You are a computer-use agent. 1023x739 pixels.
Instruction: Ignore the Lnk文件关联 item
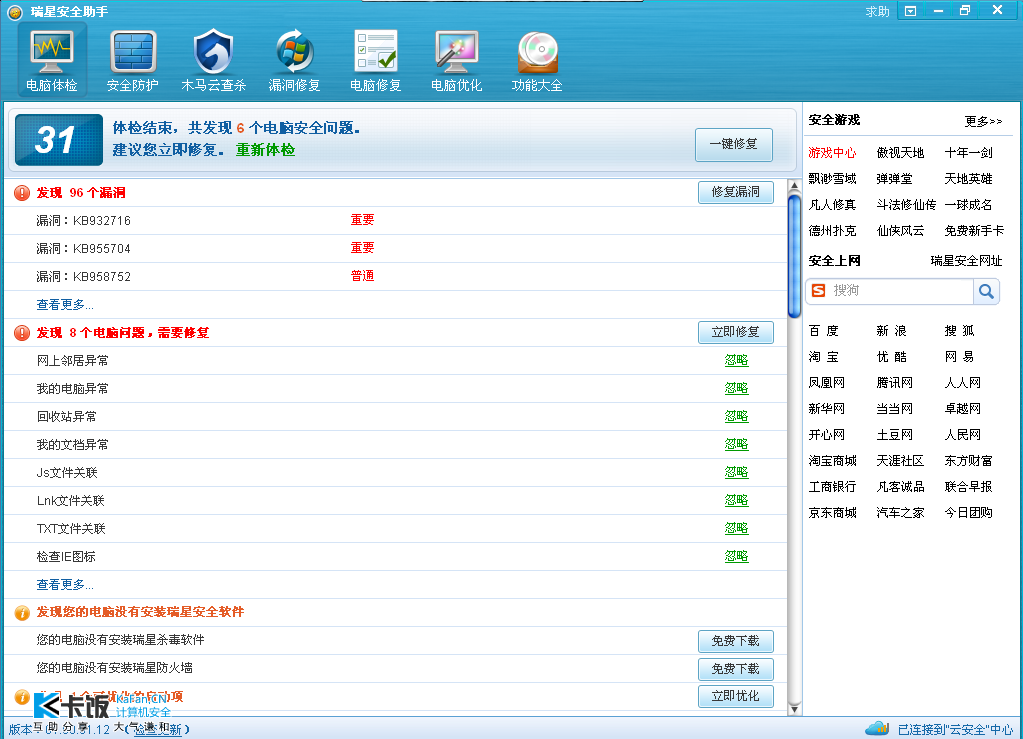pyautogui.click(x=737, y=500)
